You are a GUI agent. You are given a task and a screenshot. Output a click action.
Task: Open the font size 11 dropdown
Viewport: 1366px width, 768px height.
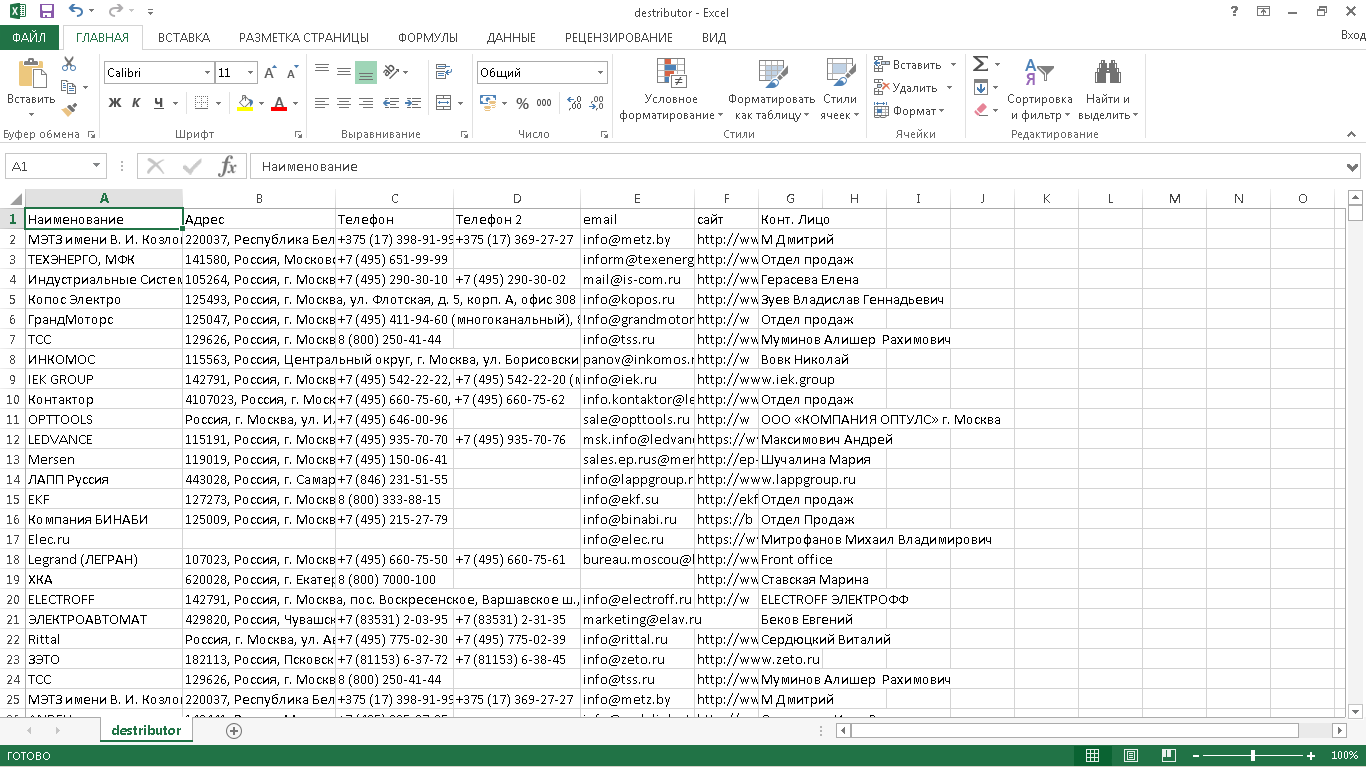pos(250,73)
